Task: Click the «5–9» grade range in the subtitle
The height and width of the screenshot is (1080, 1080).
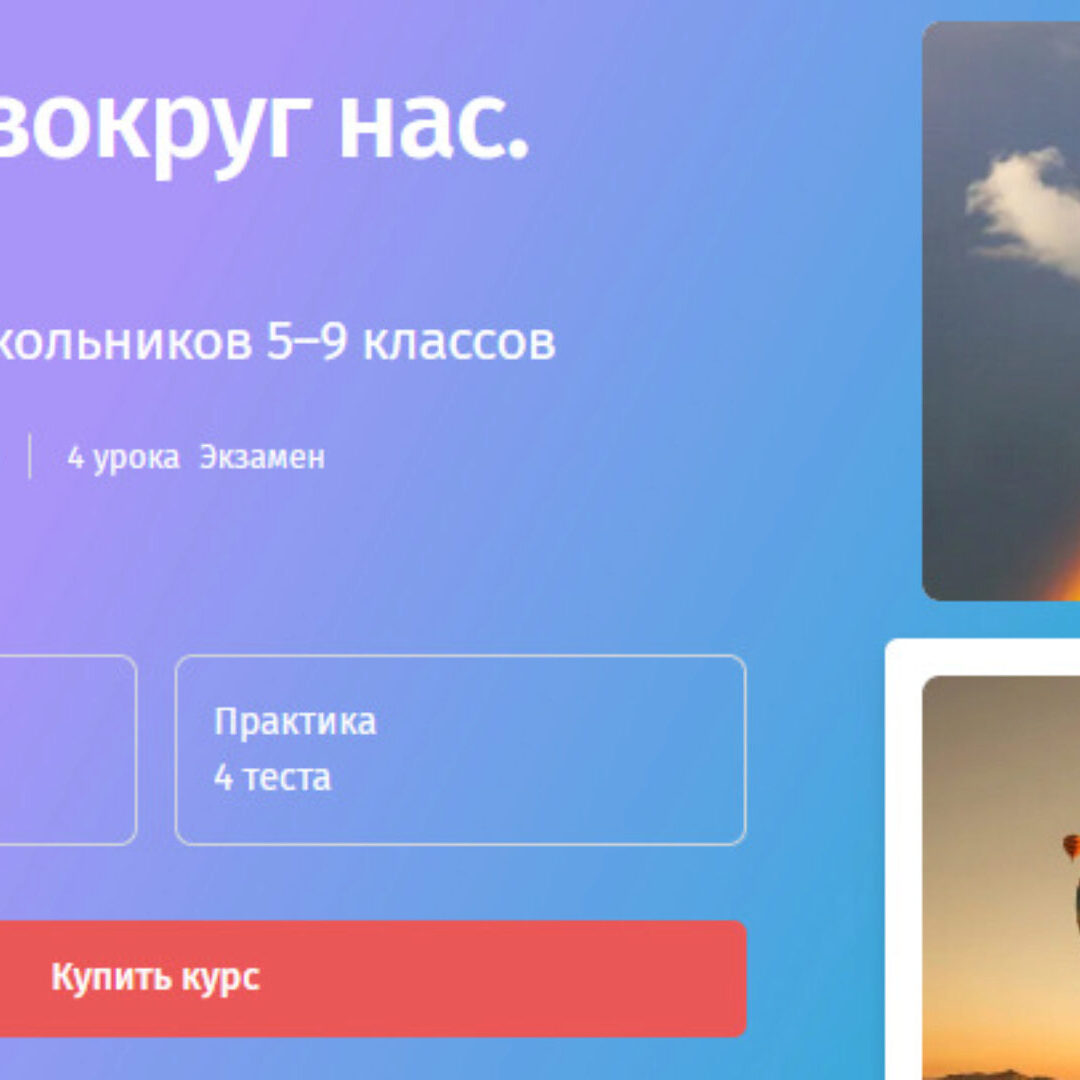Action: pyautogui.click(x=306, y=342)
